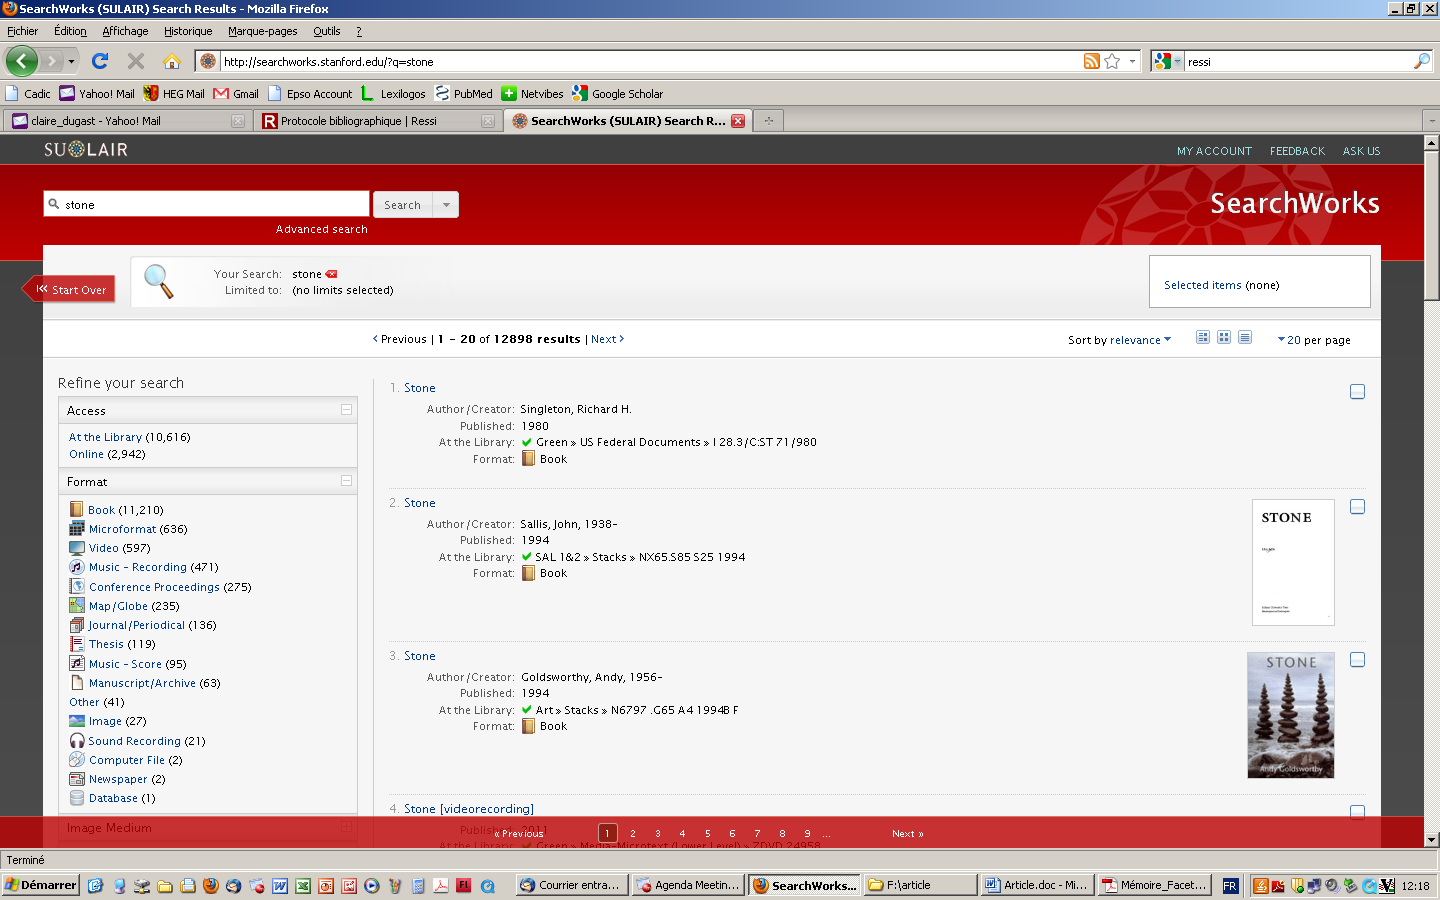The image size is (1440, 900).
Task: Switch to the claire_dugast Yahoo Mail tab
Action: 127,121
